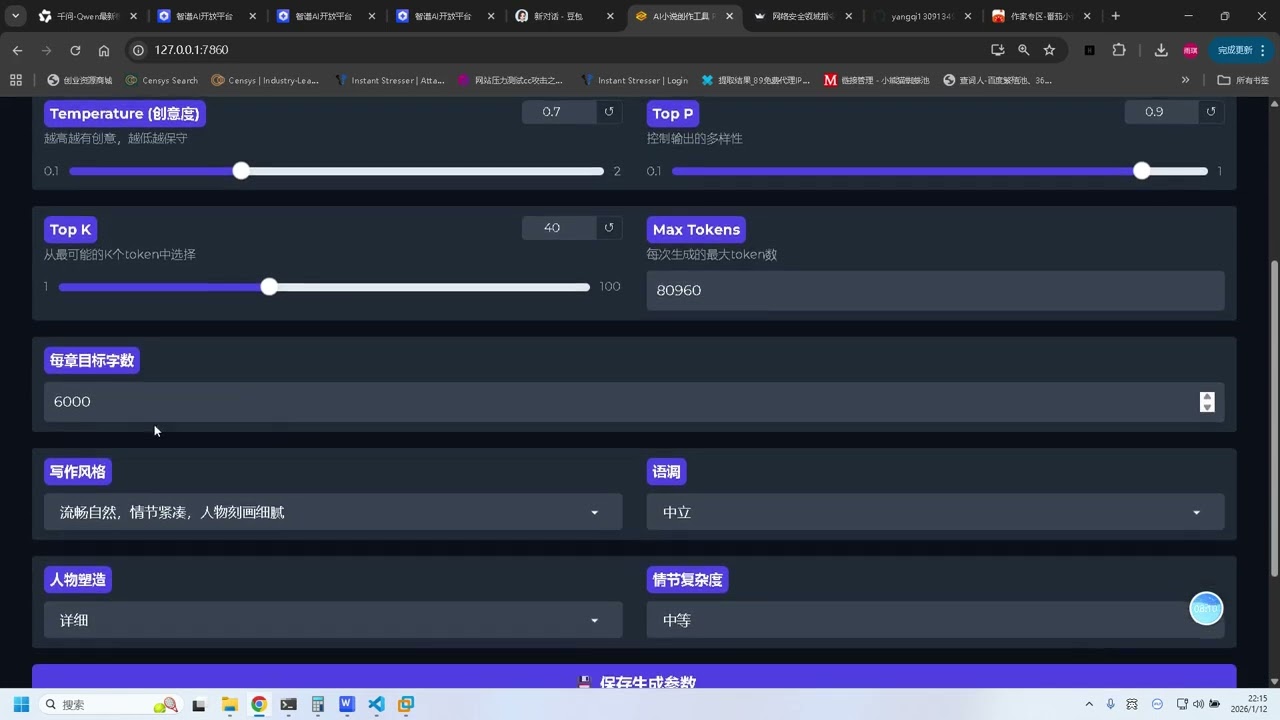Click the Temperature slider handle
This screenshot has height=720, width=1280.
tap(241, 171)
